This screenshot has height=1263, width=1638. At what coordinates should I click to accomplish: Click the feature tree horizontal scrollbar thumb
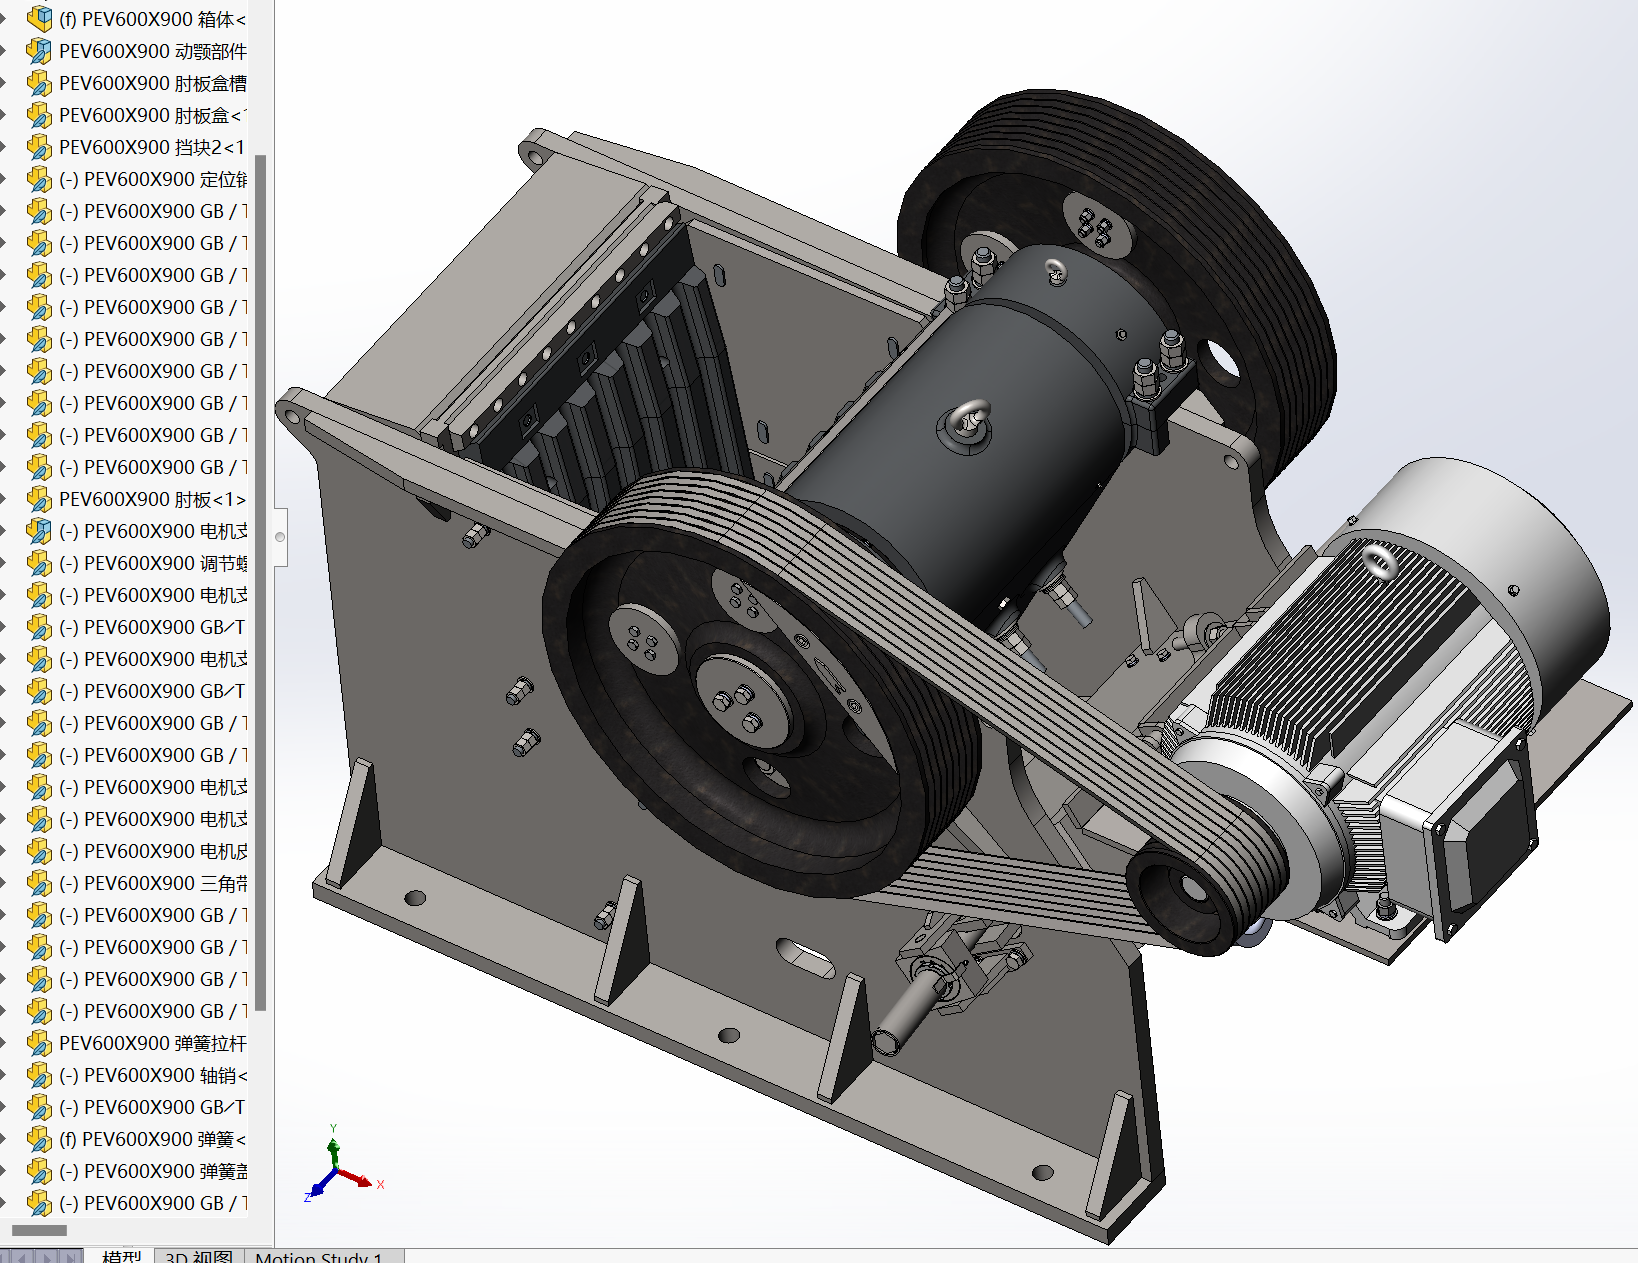[39, 1230]
